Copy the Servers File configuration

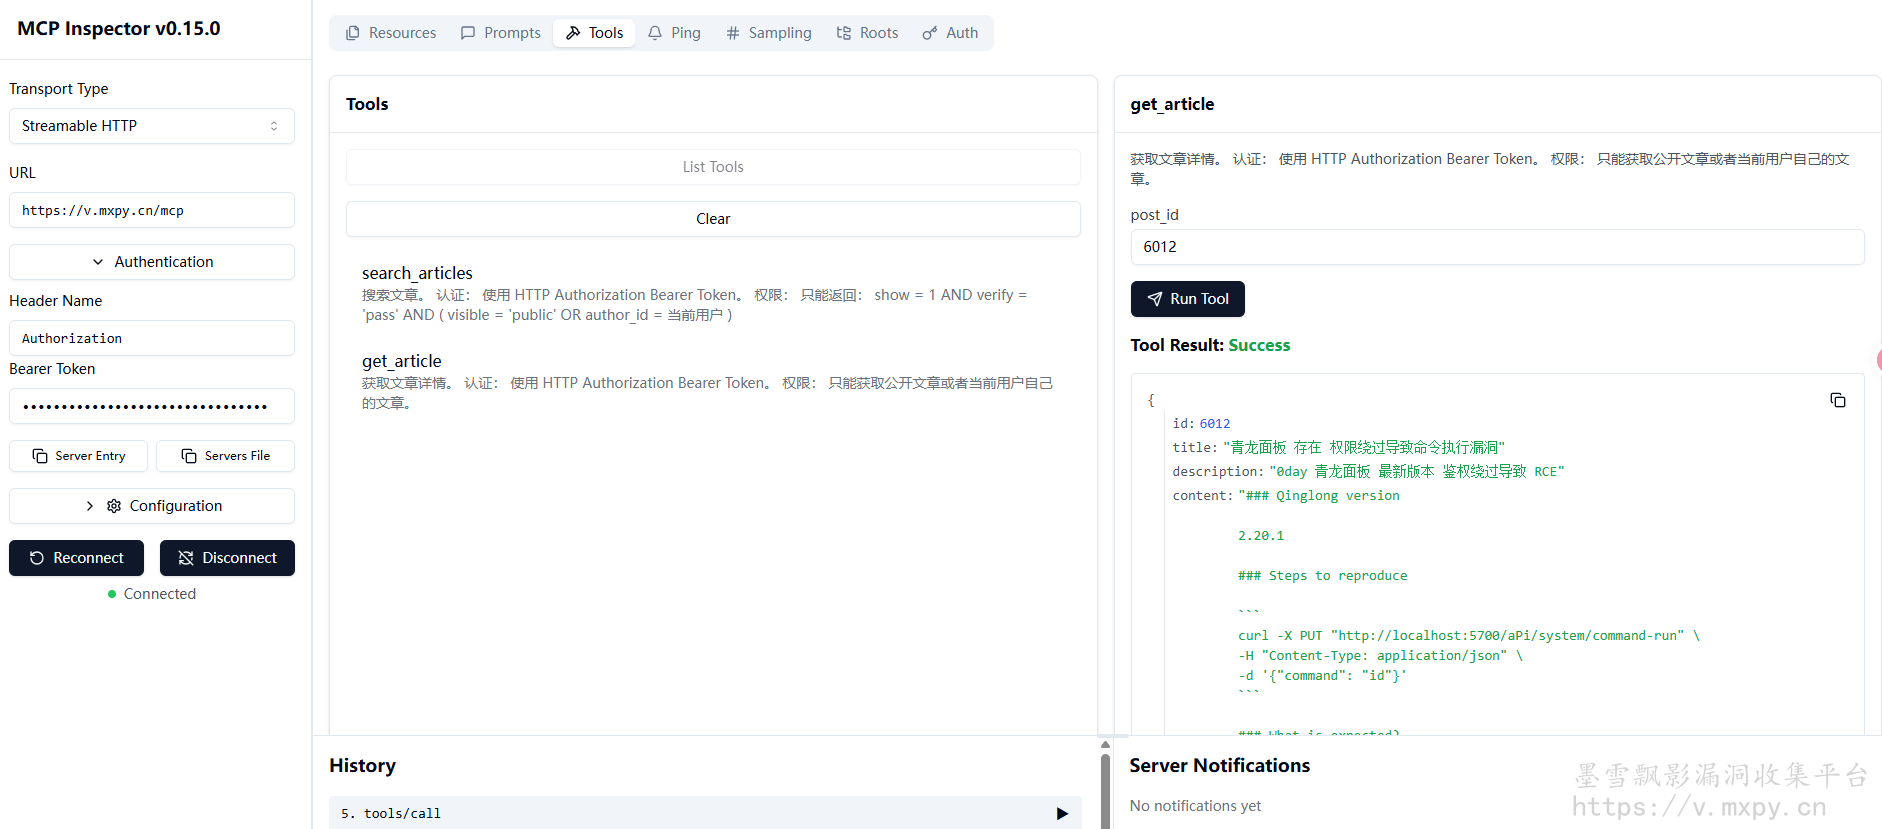coord(225,456)
